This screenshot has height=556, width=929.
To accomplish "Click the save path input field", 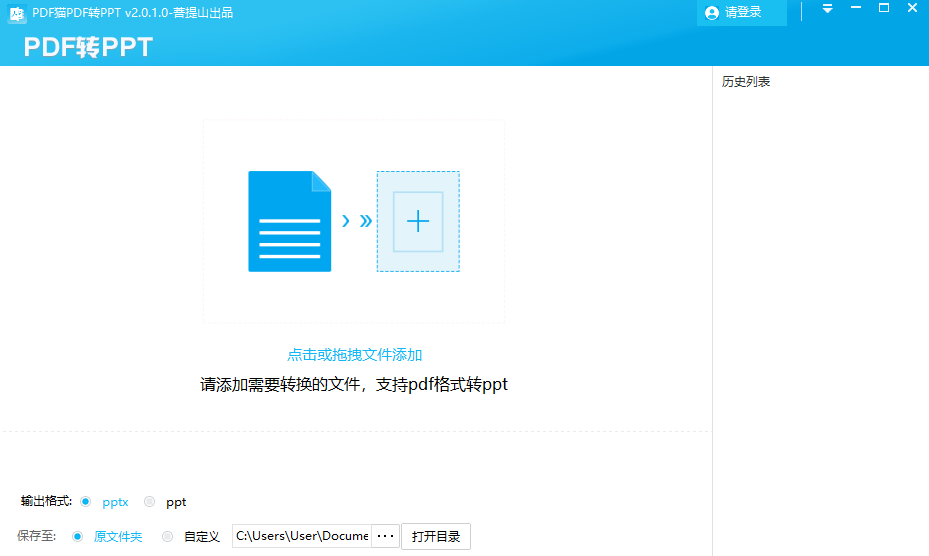I will tap(301, 536).
